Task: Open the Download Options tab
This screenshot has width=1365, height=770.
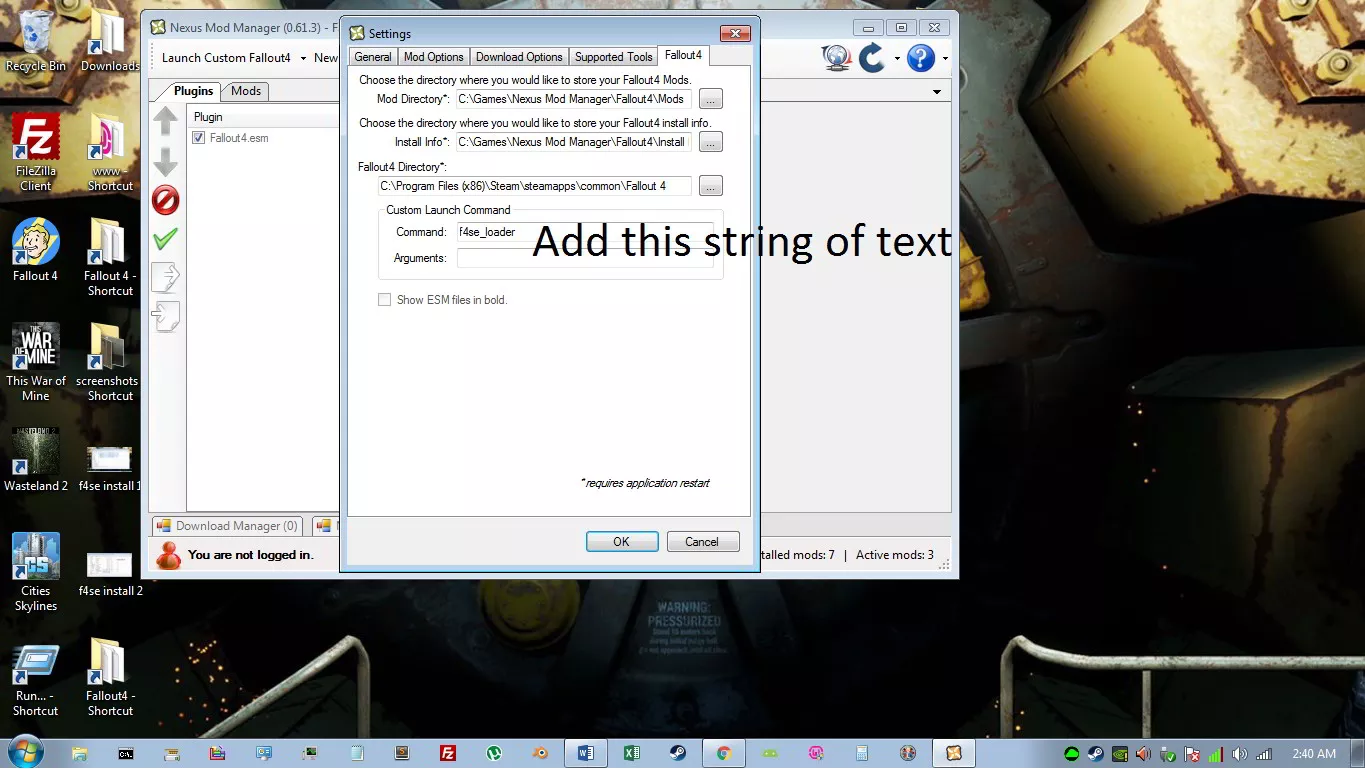Action: (x=519, y=57)
